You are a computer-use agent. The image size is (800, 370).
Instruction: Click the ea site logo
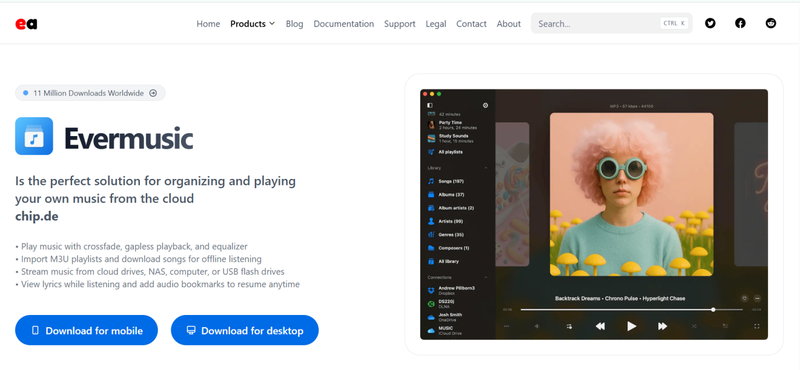pos(26,23)
